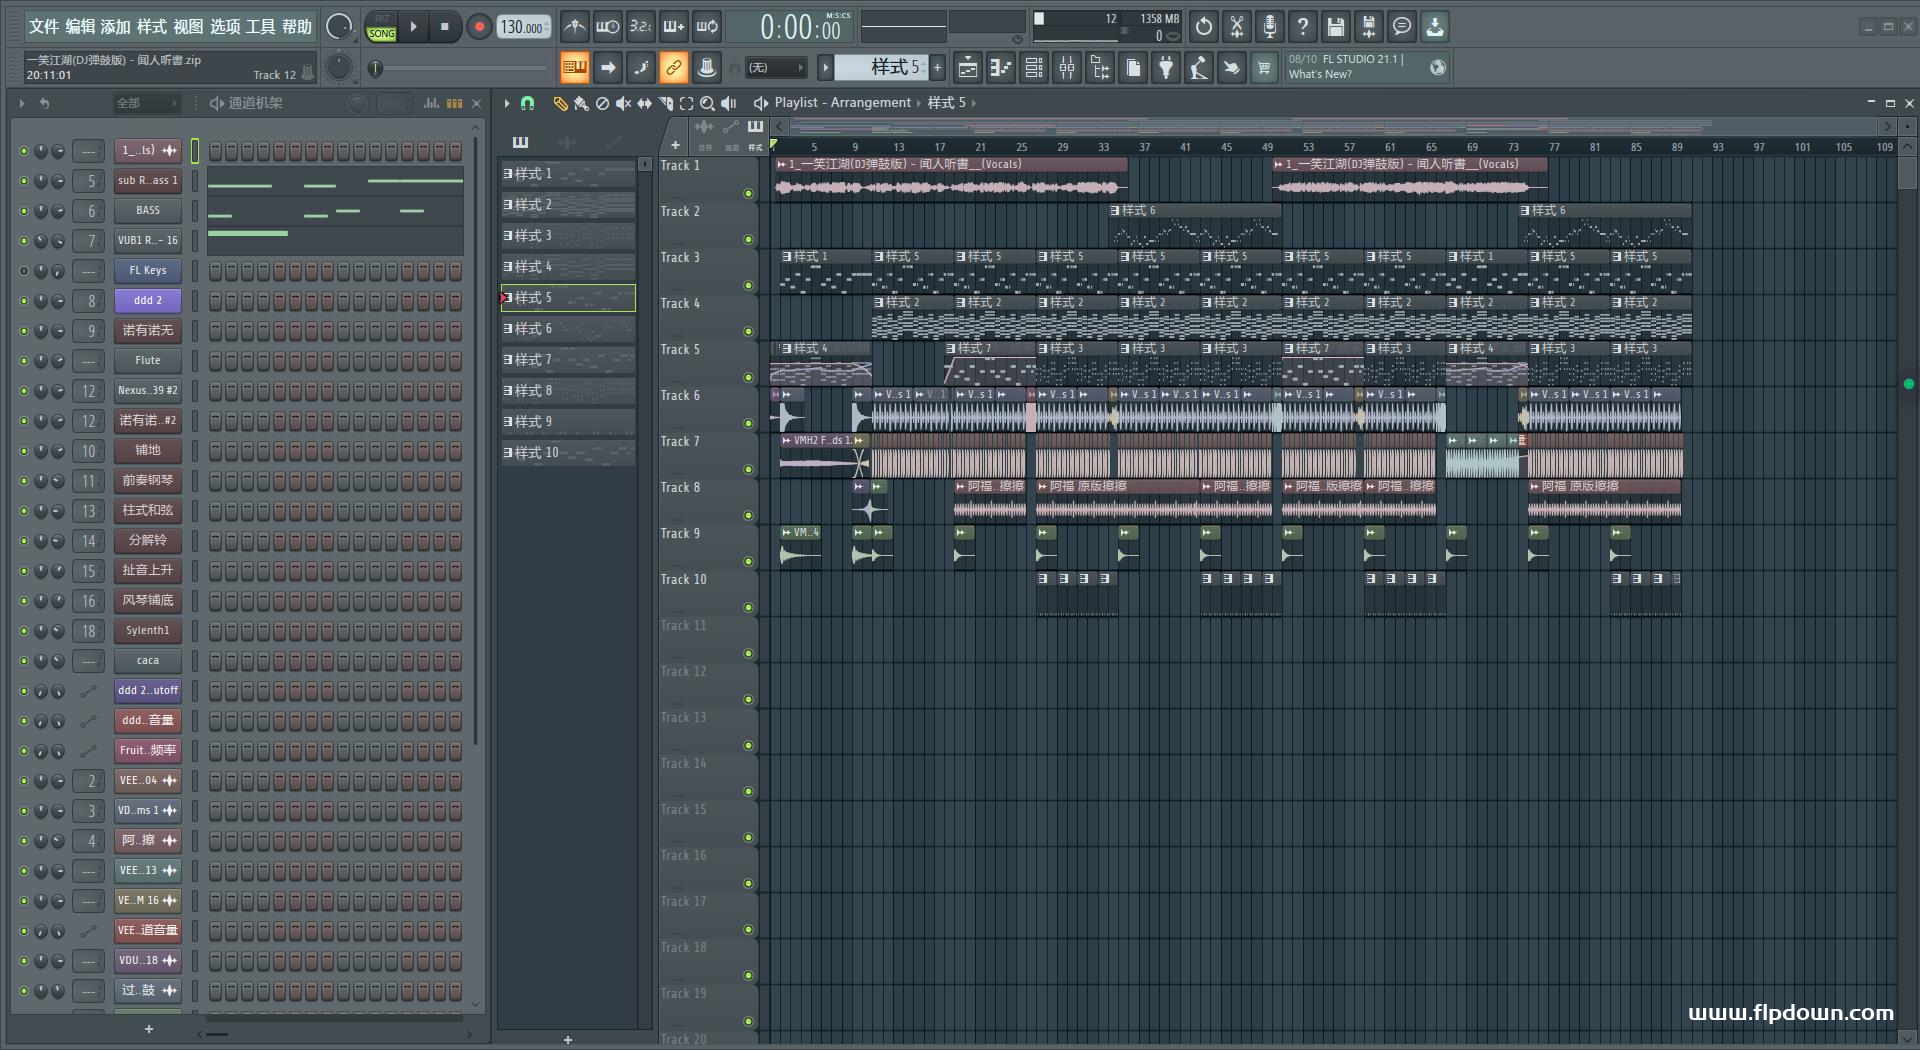Image resolution: width=1920 pixels, height=1050 pixels.
Task: Click the render audio export icon
Action: pyautogui.click(x=1369, y=27)
